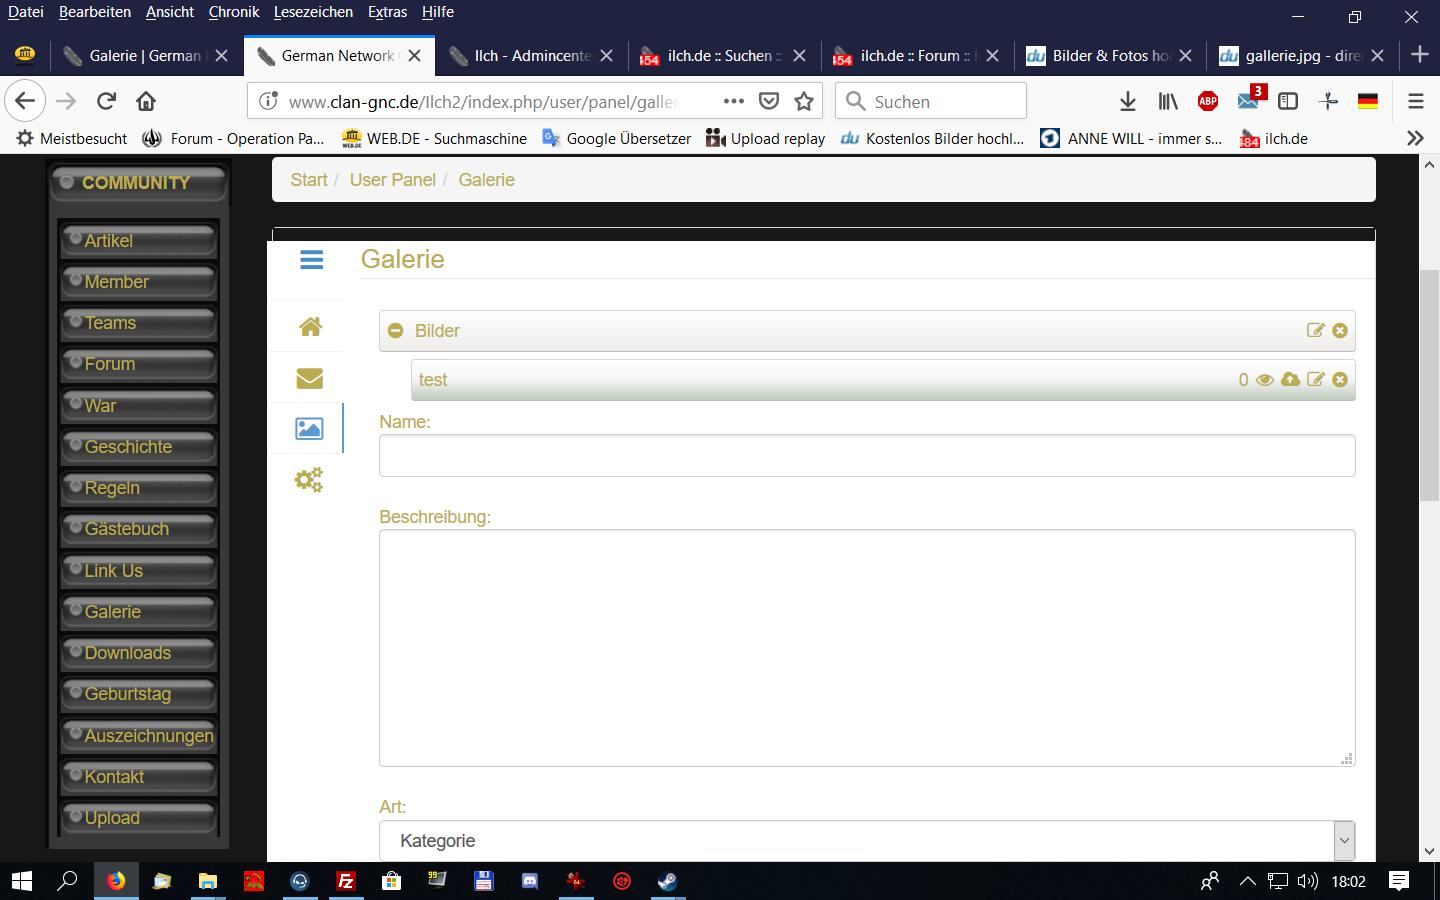
Task: Open Auszeichnungen in Community menu
Action: tap(139, 736)
